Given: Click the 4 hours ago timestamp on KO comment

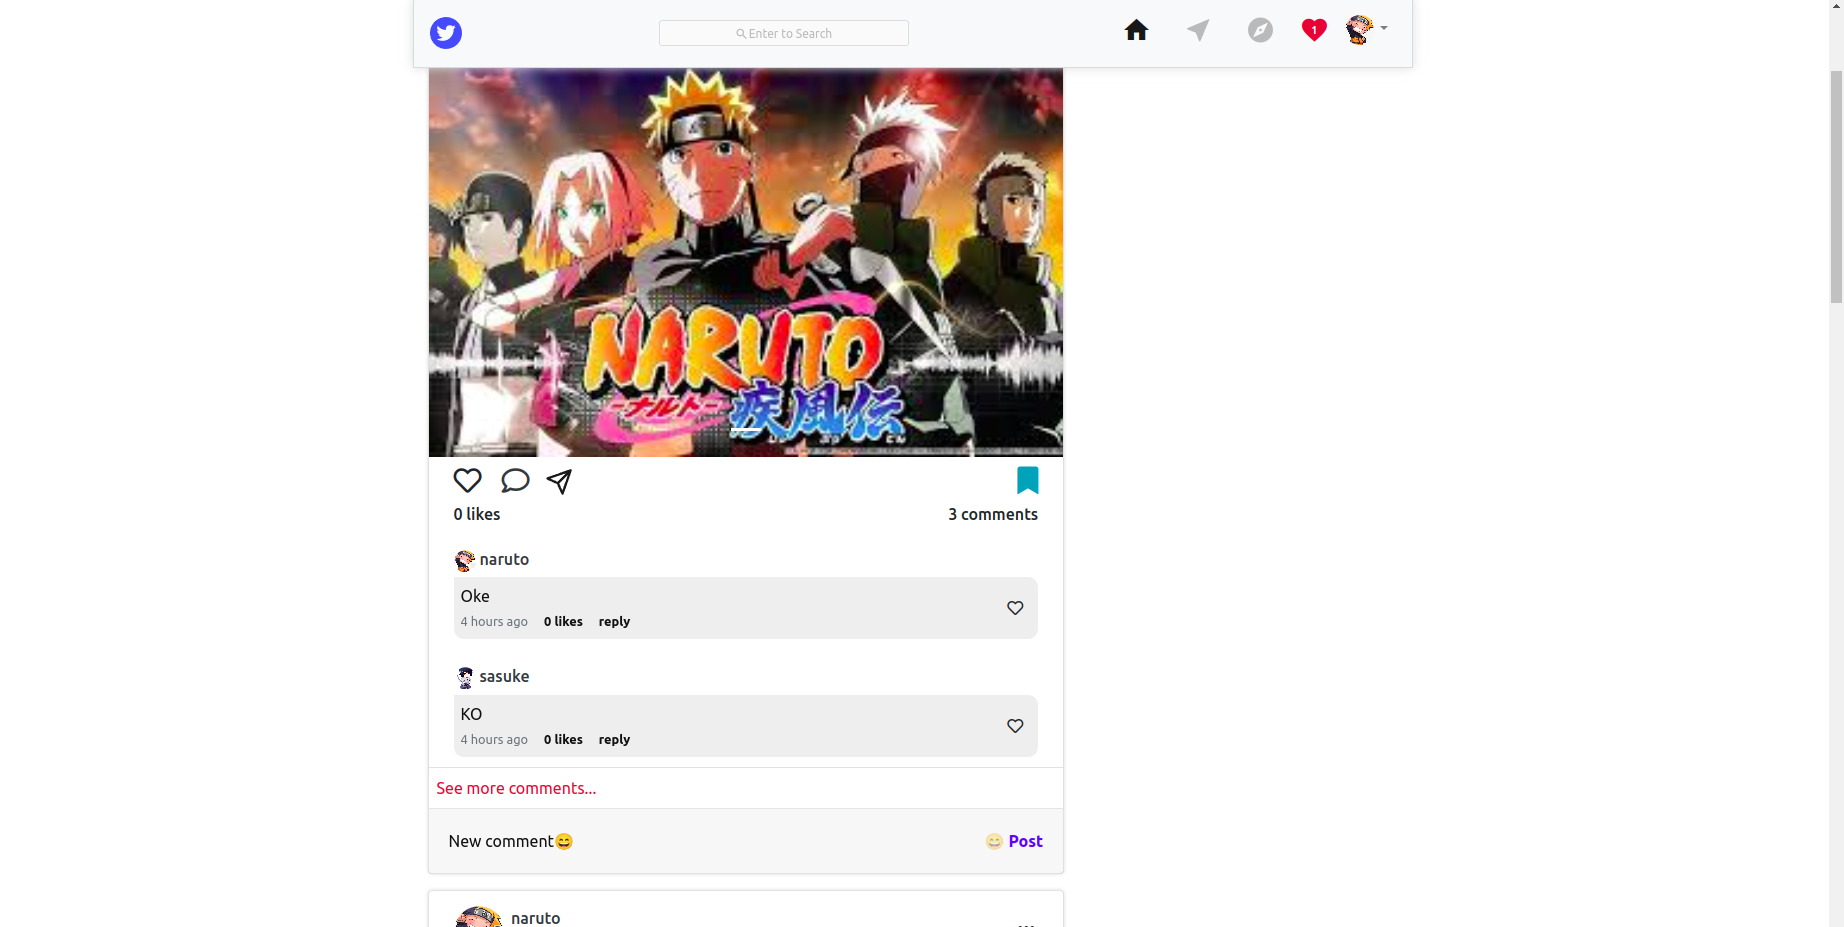Looking at the screenshot, I should (x=494, y=739).
